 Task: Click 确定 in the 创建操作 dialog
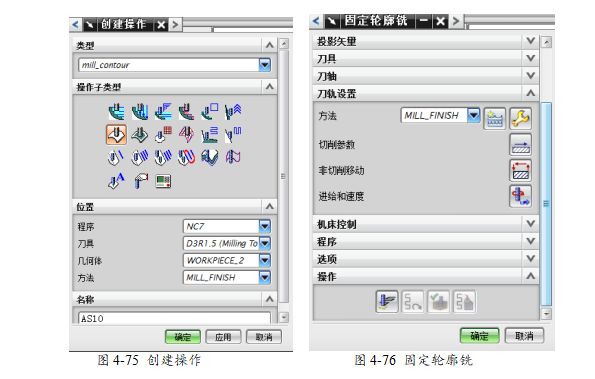coord(183,337)
